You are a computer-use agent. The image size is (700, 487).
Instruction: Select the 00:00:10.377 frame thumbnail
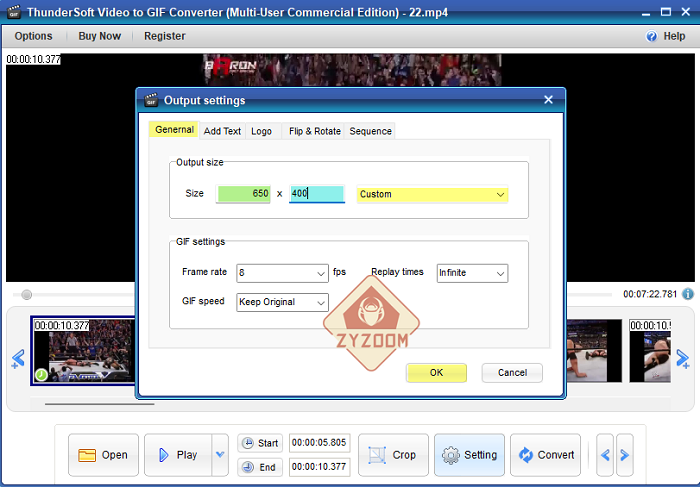[x=83, y=351]
